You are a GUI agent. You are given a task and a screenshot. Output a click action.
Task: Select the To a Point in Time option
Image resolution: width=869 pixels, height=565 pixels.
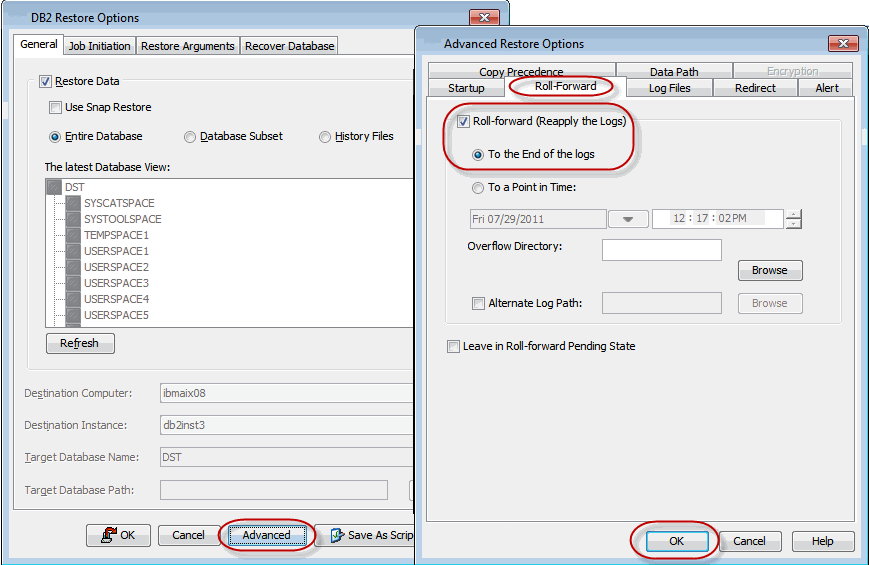tap(479, 187)
